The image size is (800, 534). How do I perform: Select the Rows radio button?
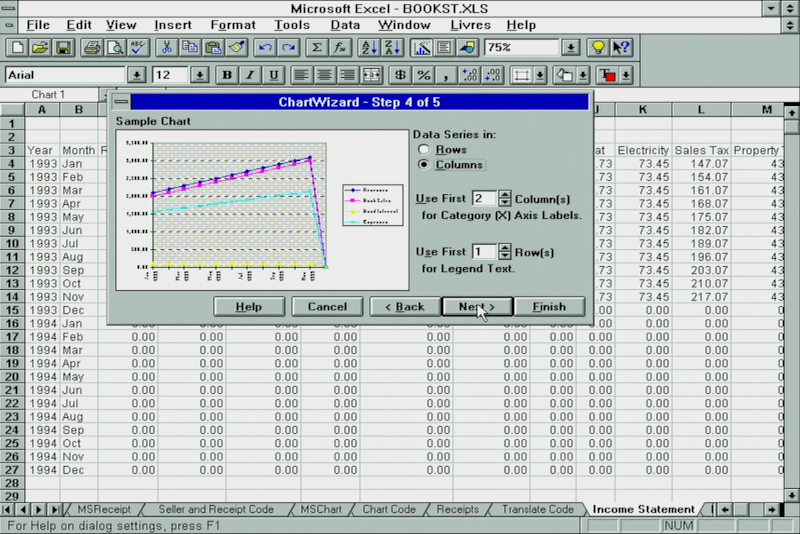coord(424,149)
